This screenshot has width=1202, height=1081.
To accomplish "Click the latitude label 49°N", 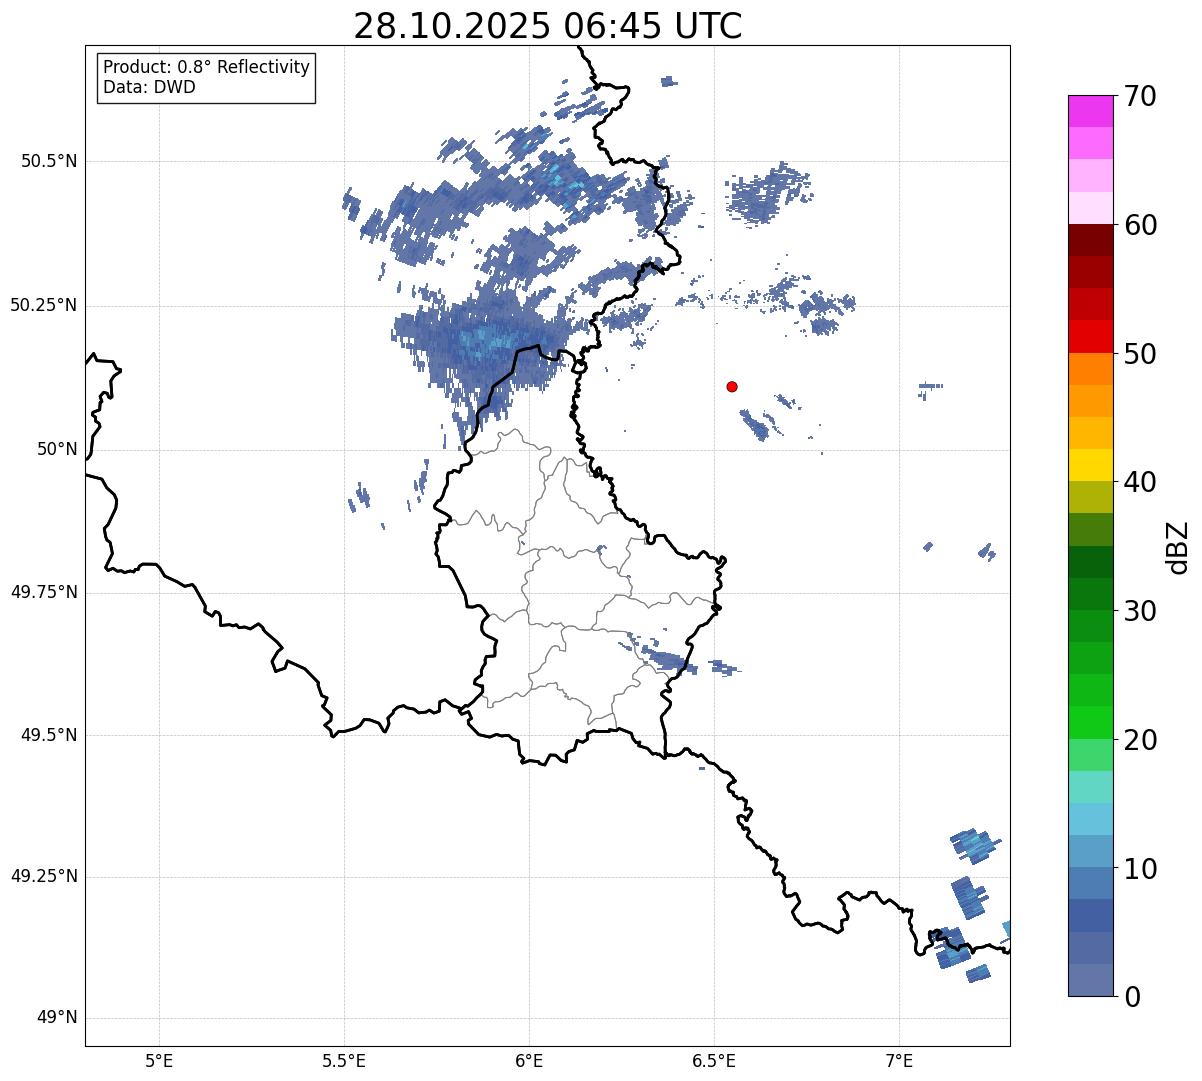I will (57, 1018).
